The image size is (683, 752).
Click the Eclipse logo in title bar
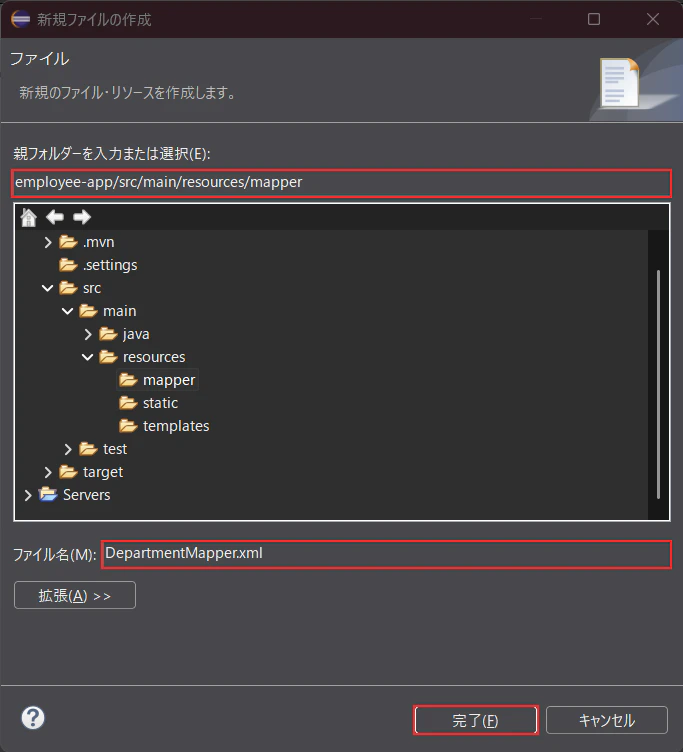[x=21, y=19]
